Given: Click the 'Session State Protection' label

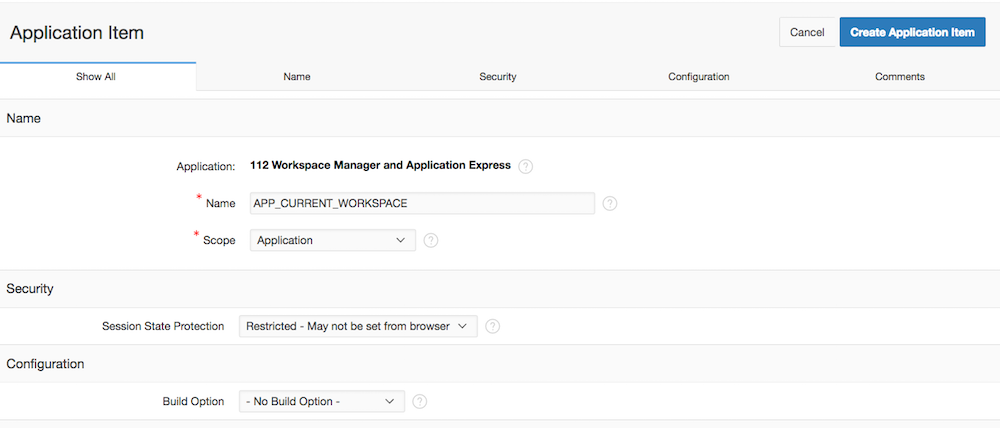Looking at the screenshot, I should (163, 326).
